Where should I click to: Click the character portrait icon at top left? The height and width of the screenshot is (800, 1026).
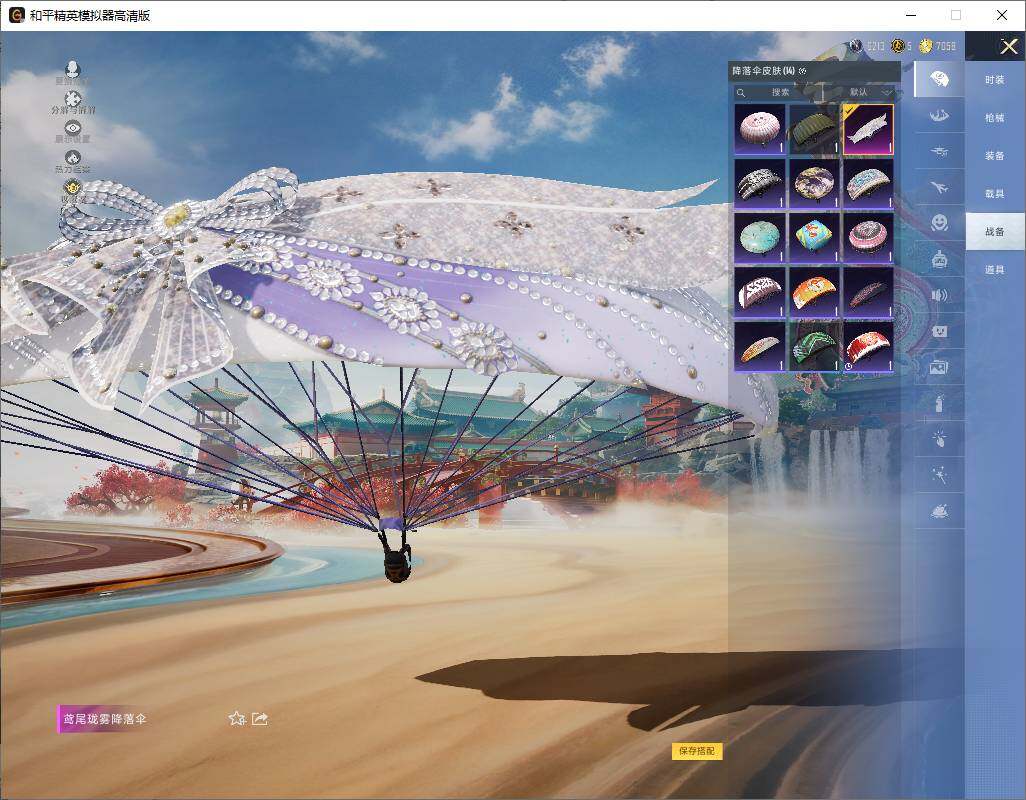coord(73,69)
